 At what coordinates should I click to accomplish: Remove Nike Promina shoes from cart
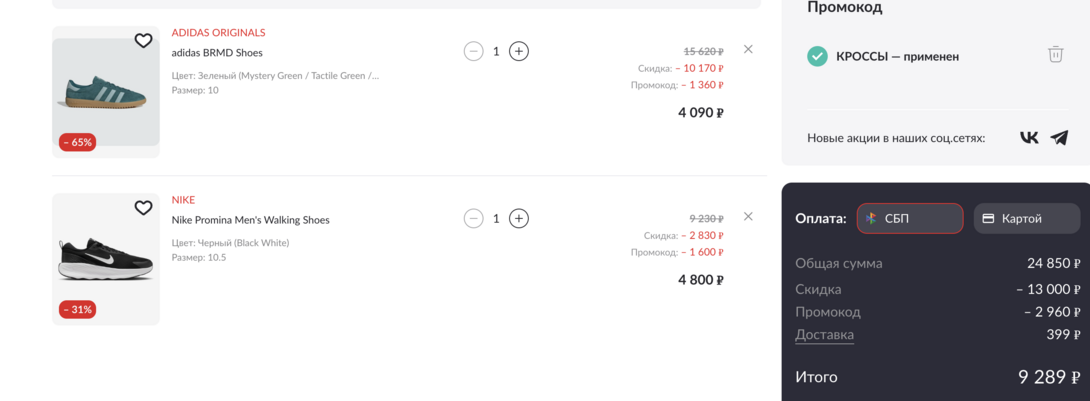coord(748,216)
